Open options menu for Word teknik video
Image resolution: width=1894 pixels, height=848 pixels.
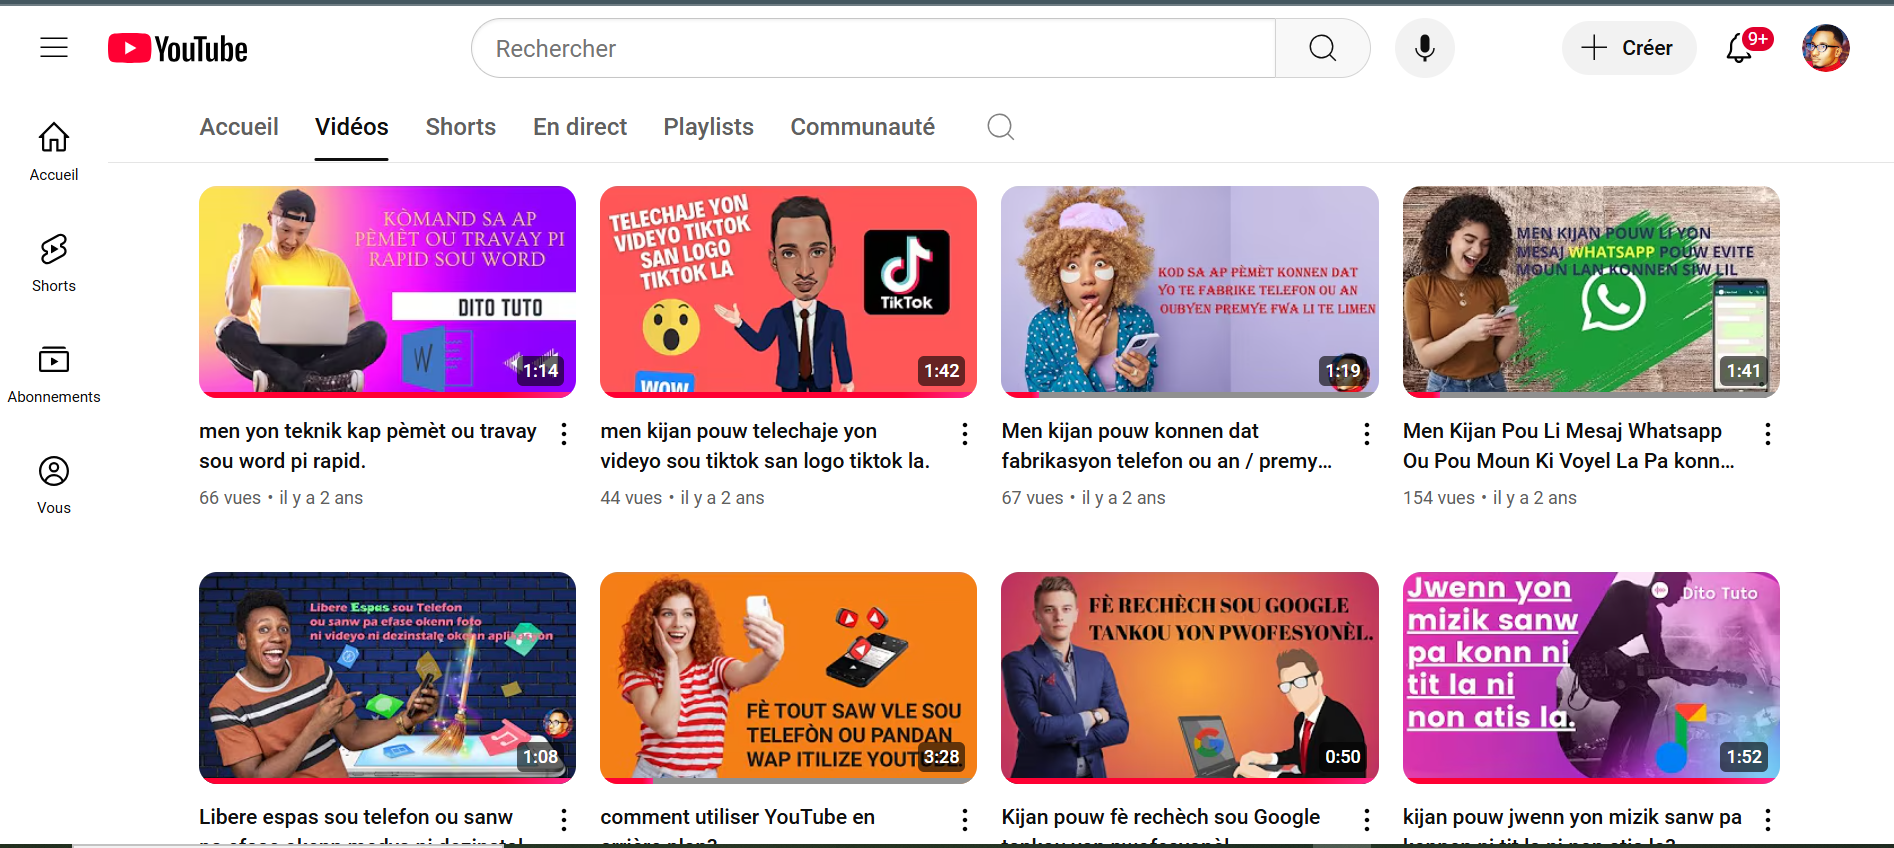pyautogui.click(x=564, y=433)
